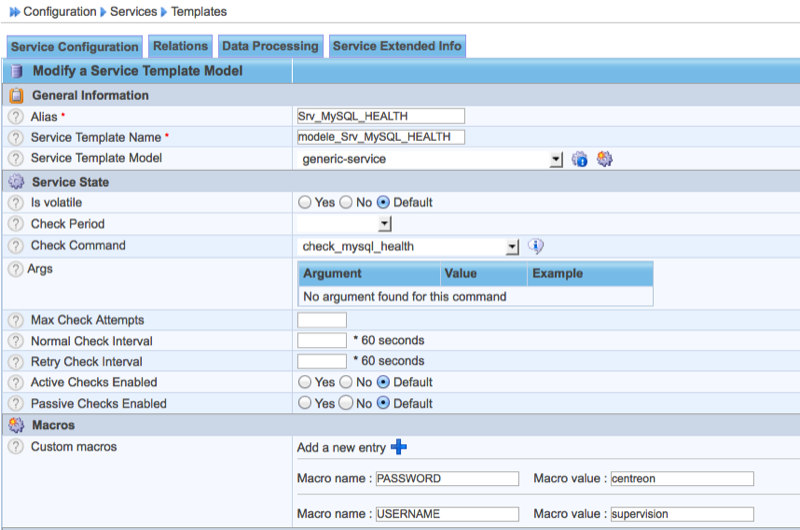Open the Data Processing tab
The height and width of the screenshot is (530, 800).
[270, 46]
